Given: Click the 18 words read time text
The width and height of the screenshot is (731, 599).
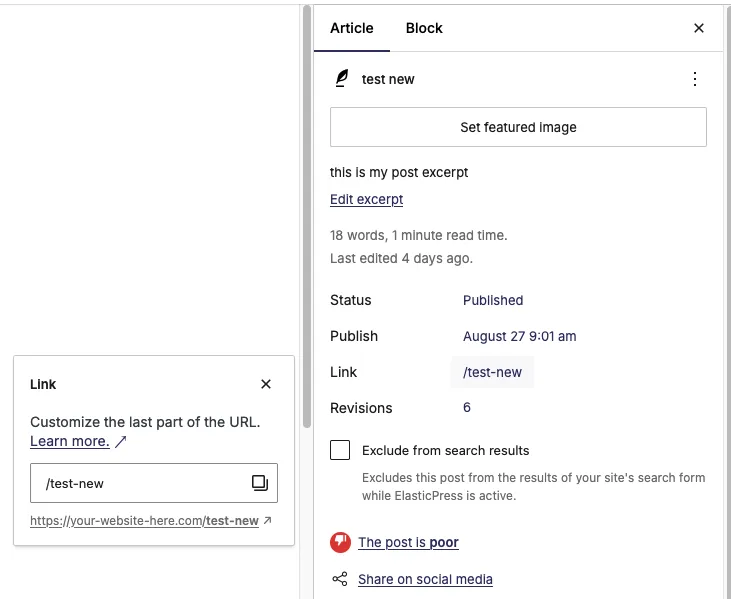Looking at the screenshot, I should pyautogui.click(x=419, y=235).
